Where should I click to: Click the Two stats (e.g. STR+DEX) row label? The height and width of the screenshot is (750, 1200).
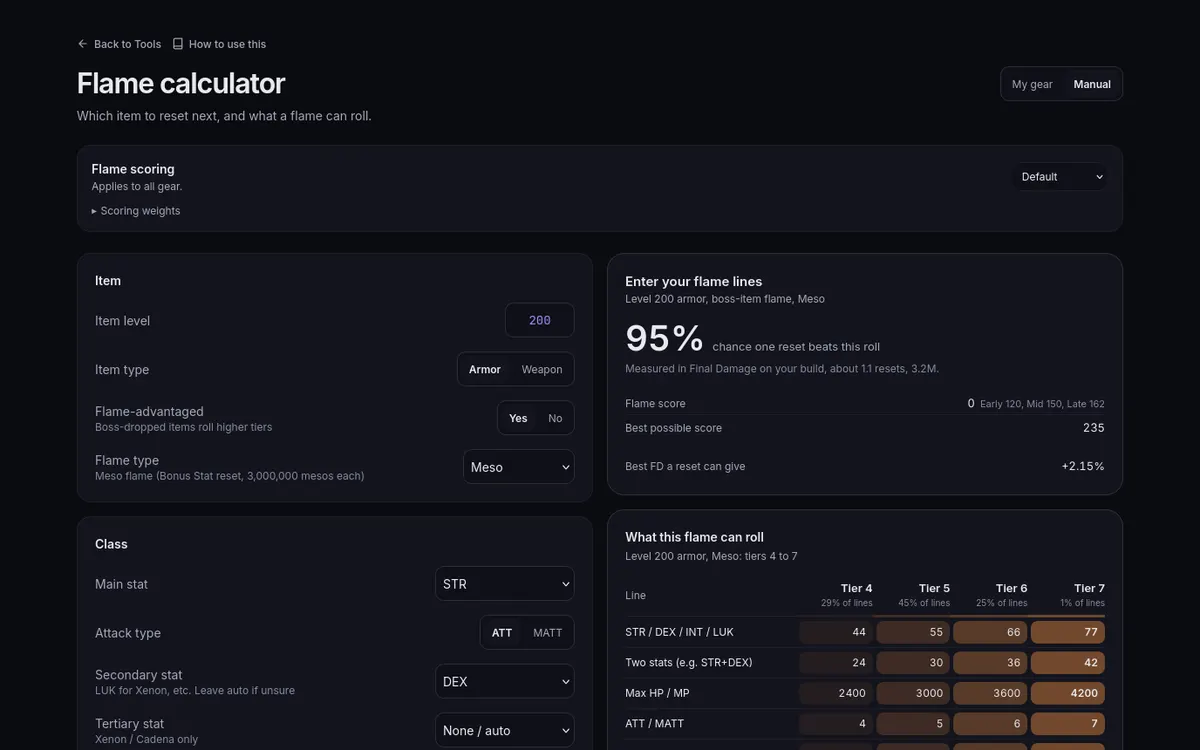pos(689,662)
